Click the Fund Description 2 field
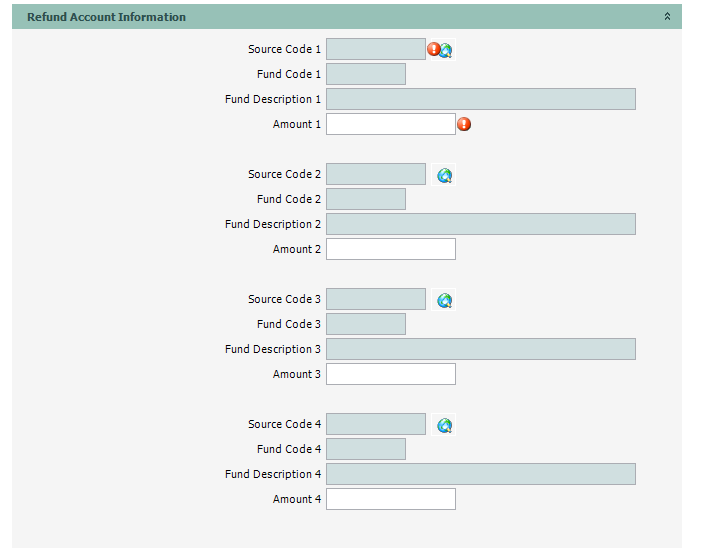This screenshot has height=558, width=709. coord(480,224)
